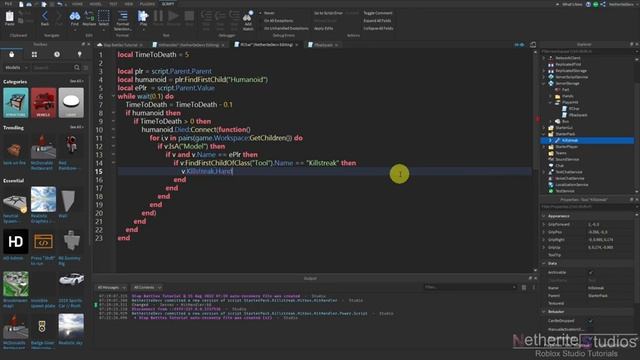Click the Stop square icon
Viewport: 640px width, 360px height.
[189, 16]
